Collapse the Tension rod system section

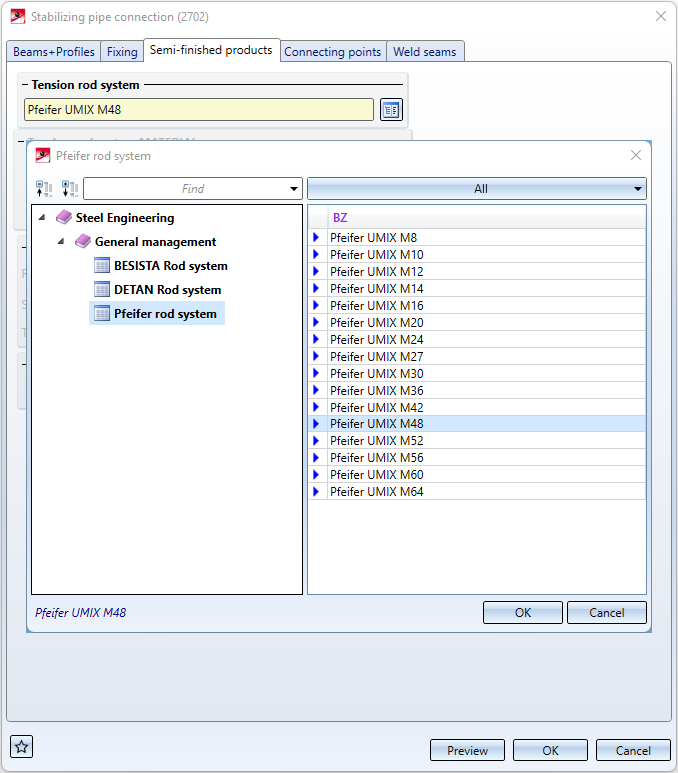pyautogui.click(x=25, y=85)
